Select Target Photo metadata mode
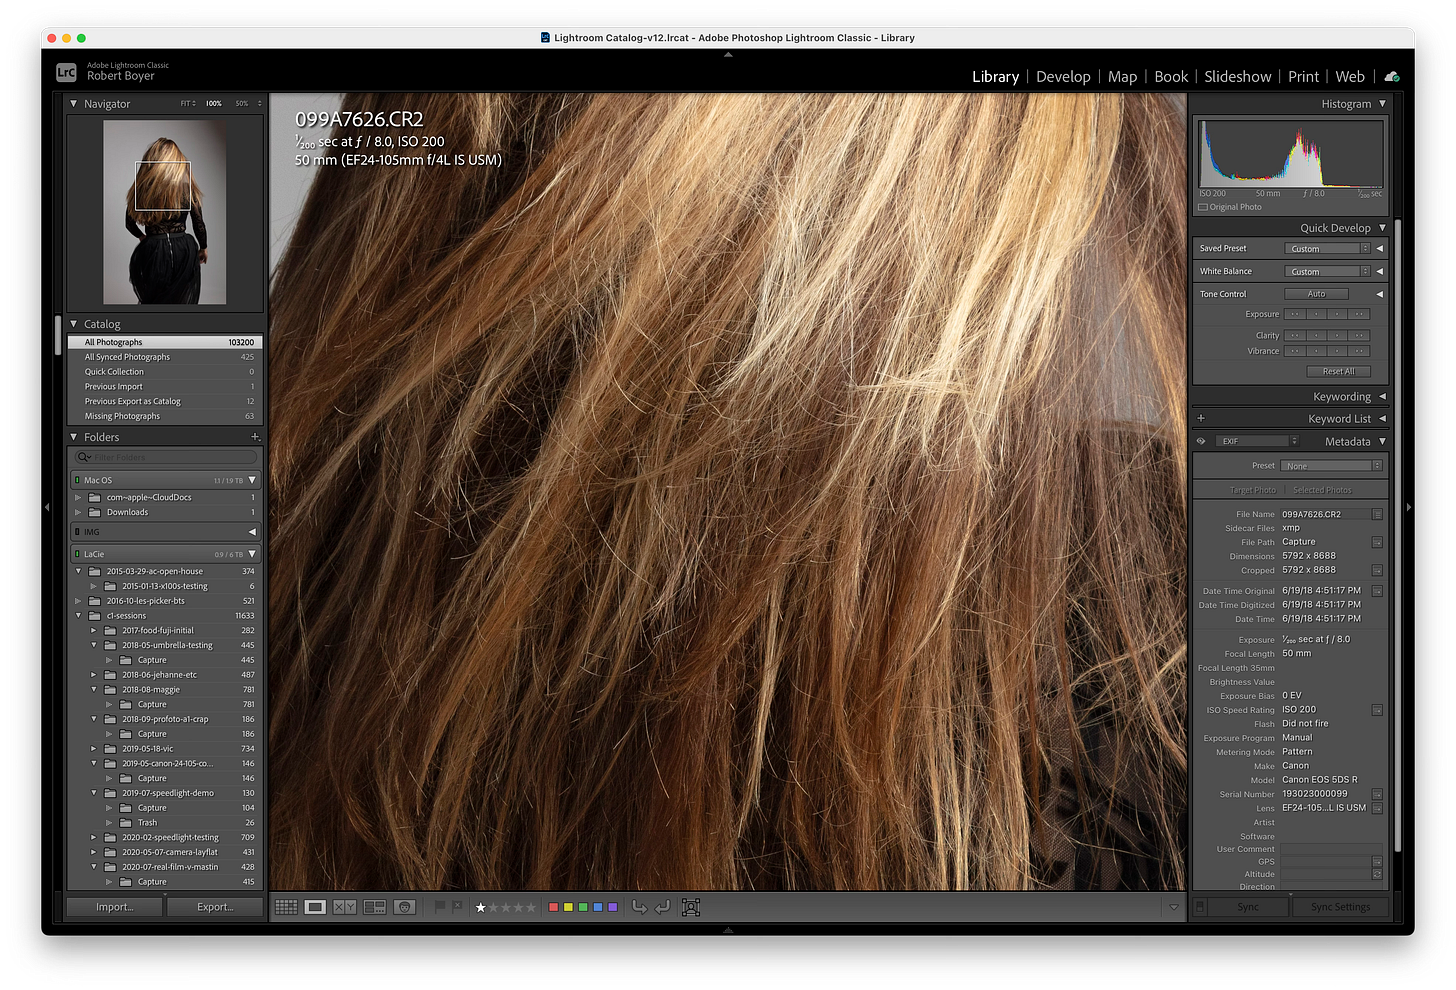 pos(1253,490)
